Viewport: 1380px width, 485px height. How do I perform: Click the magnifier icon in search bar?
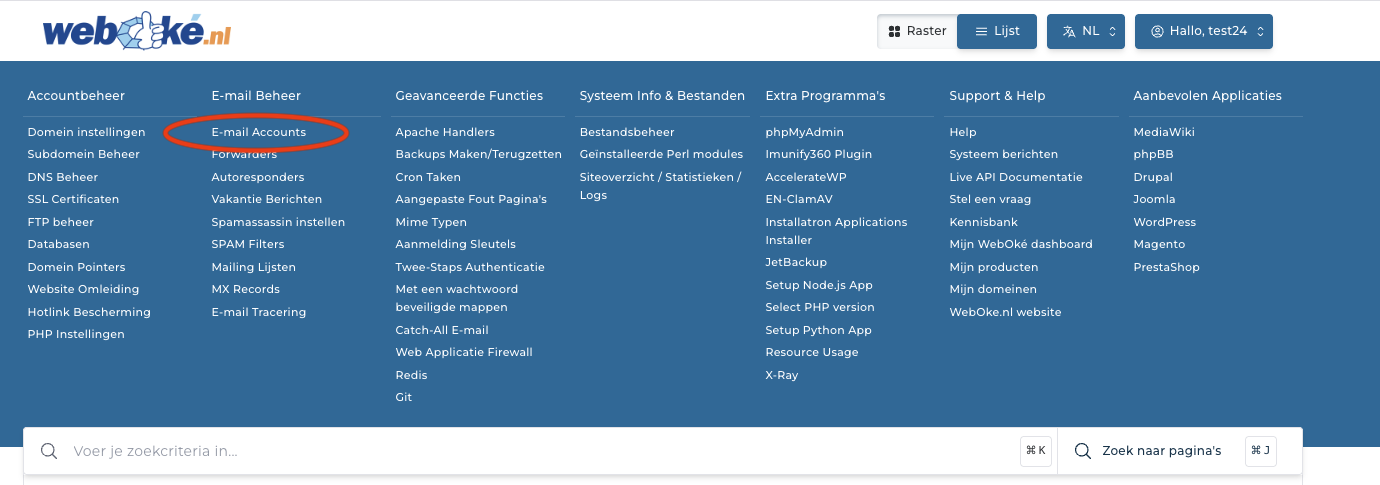[x=49, y=451]
